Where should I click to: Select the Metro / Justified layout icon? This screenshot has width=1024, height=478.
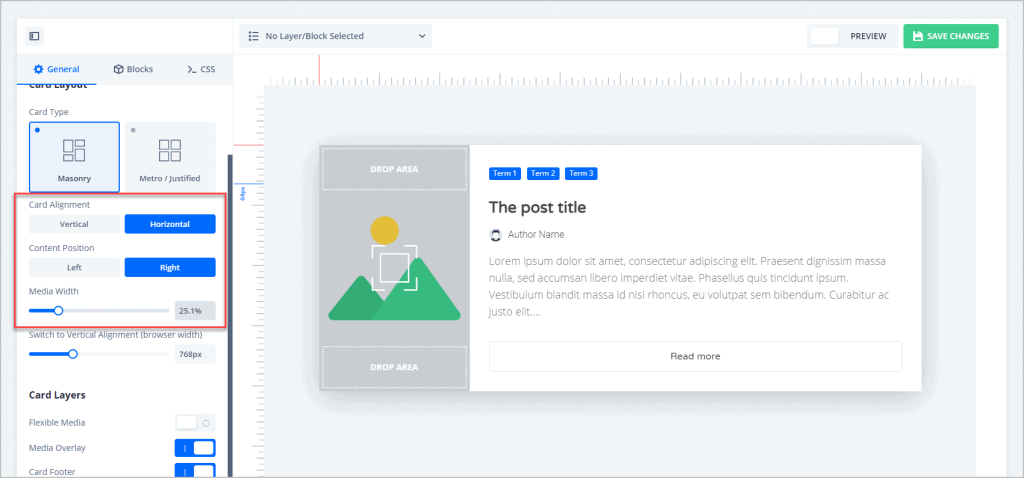(170, 150)
